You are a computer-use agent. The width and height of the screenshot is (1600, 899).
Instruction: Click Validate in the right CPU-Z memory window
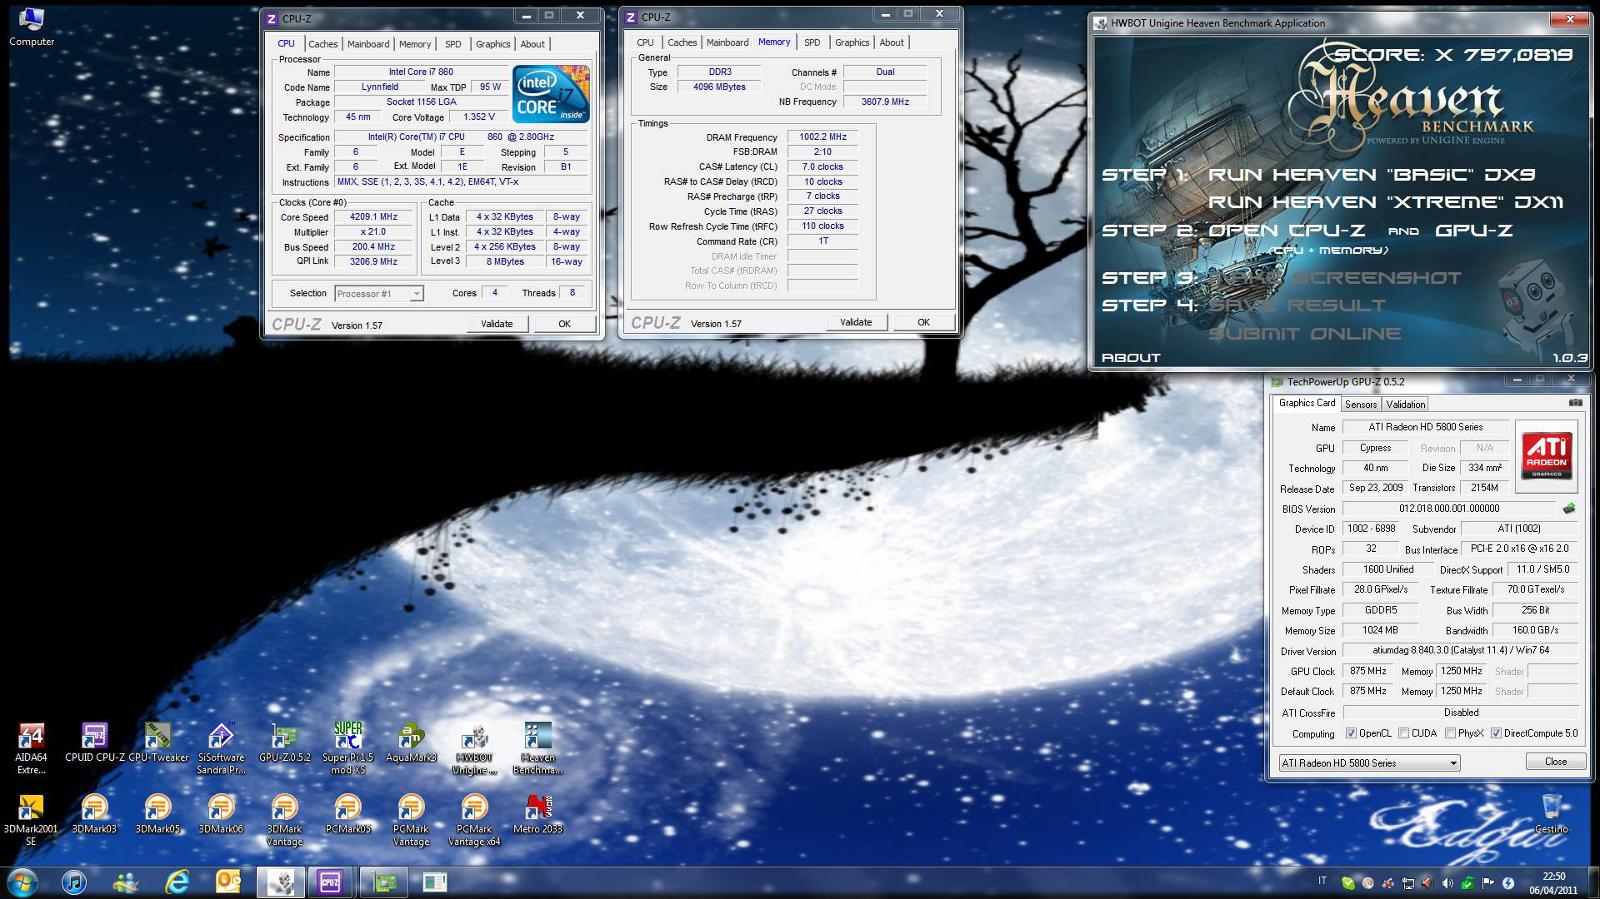(x=856, y=322)
